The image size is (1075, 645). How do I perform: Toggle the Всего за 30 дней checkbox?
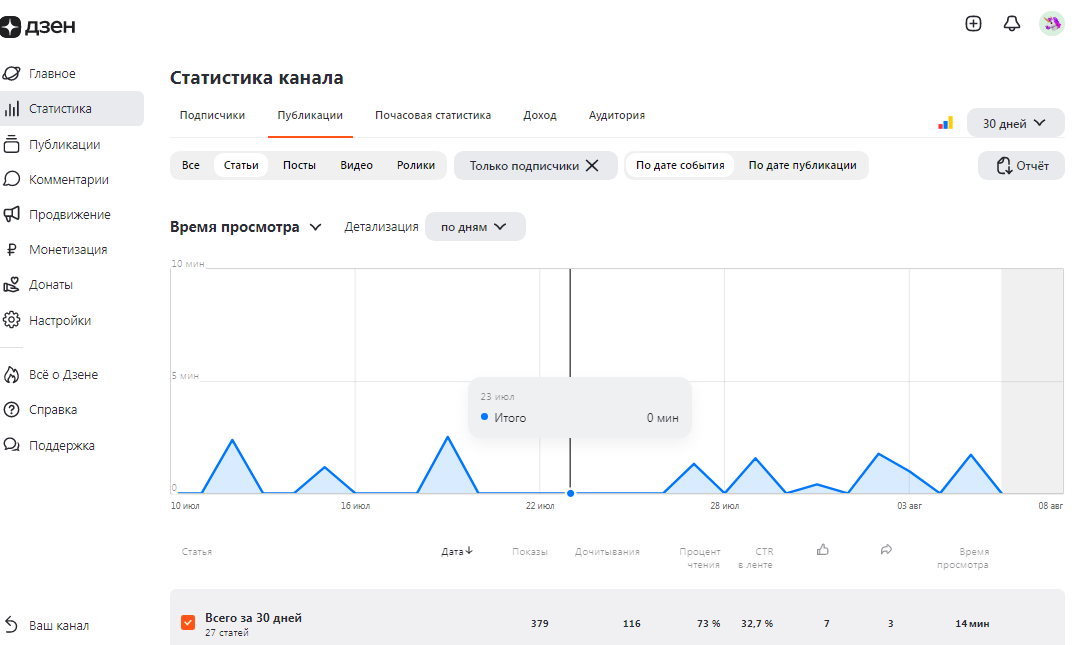pyautogui.click(x=188, y=622)
